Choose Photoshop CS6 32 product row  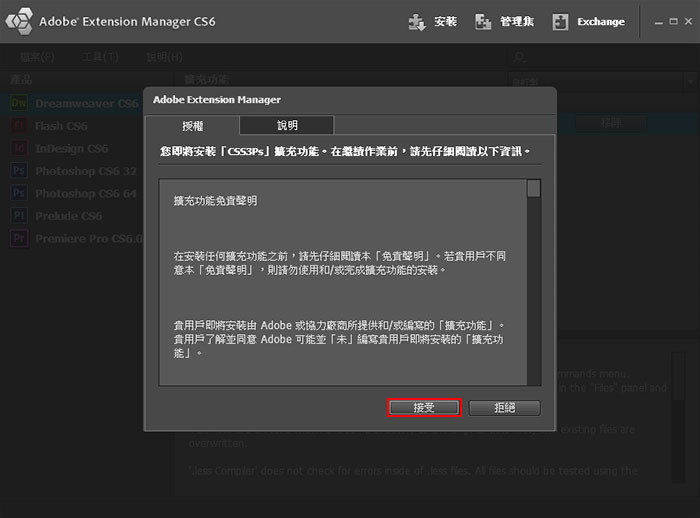(x=72, y=171)
